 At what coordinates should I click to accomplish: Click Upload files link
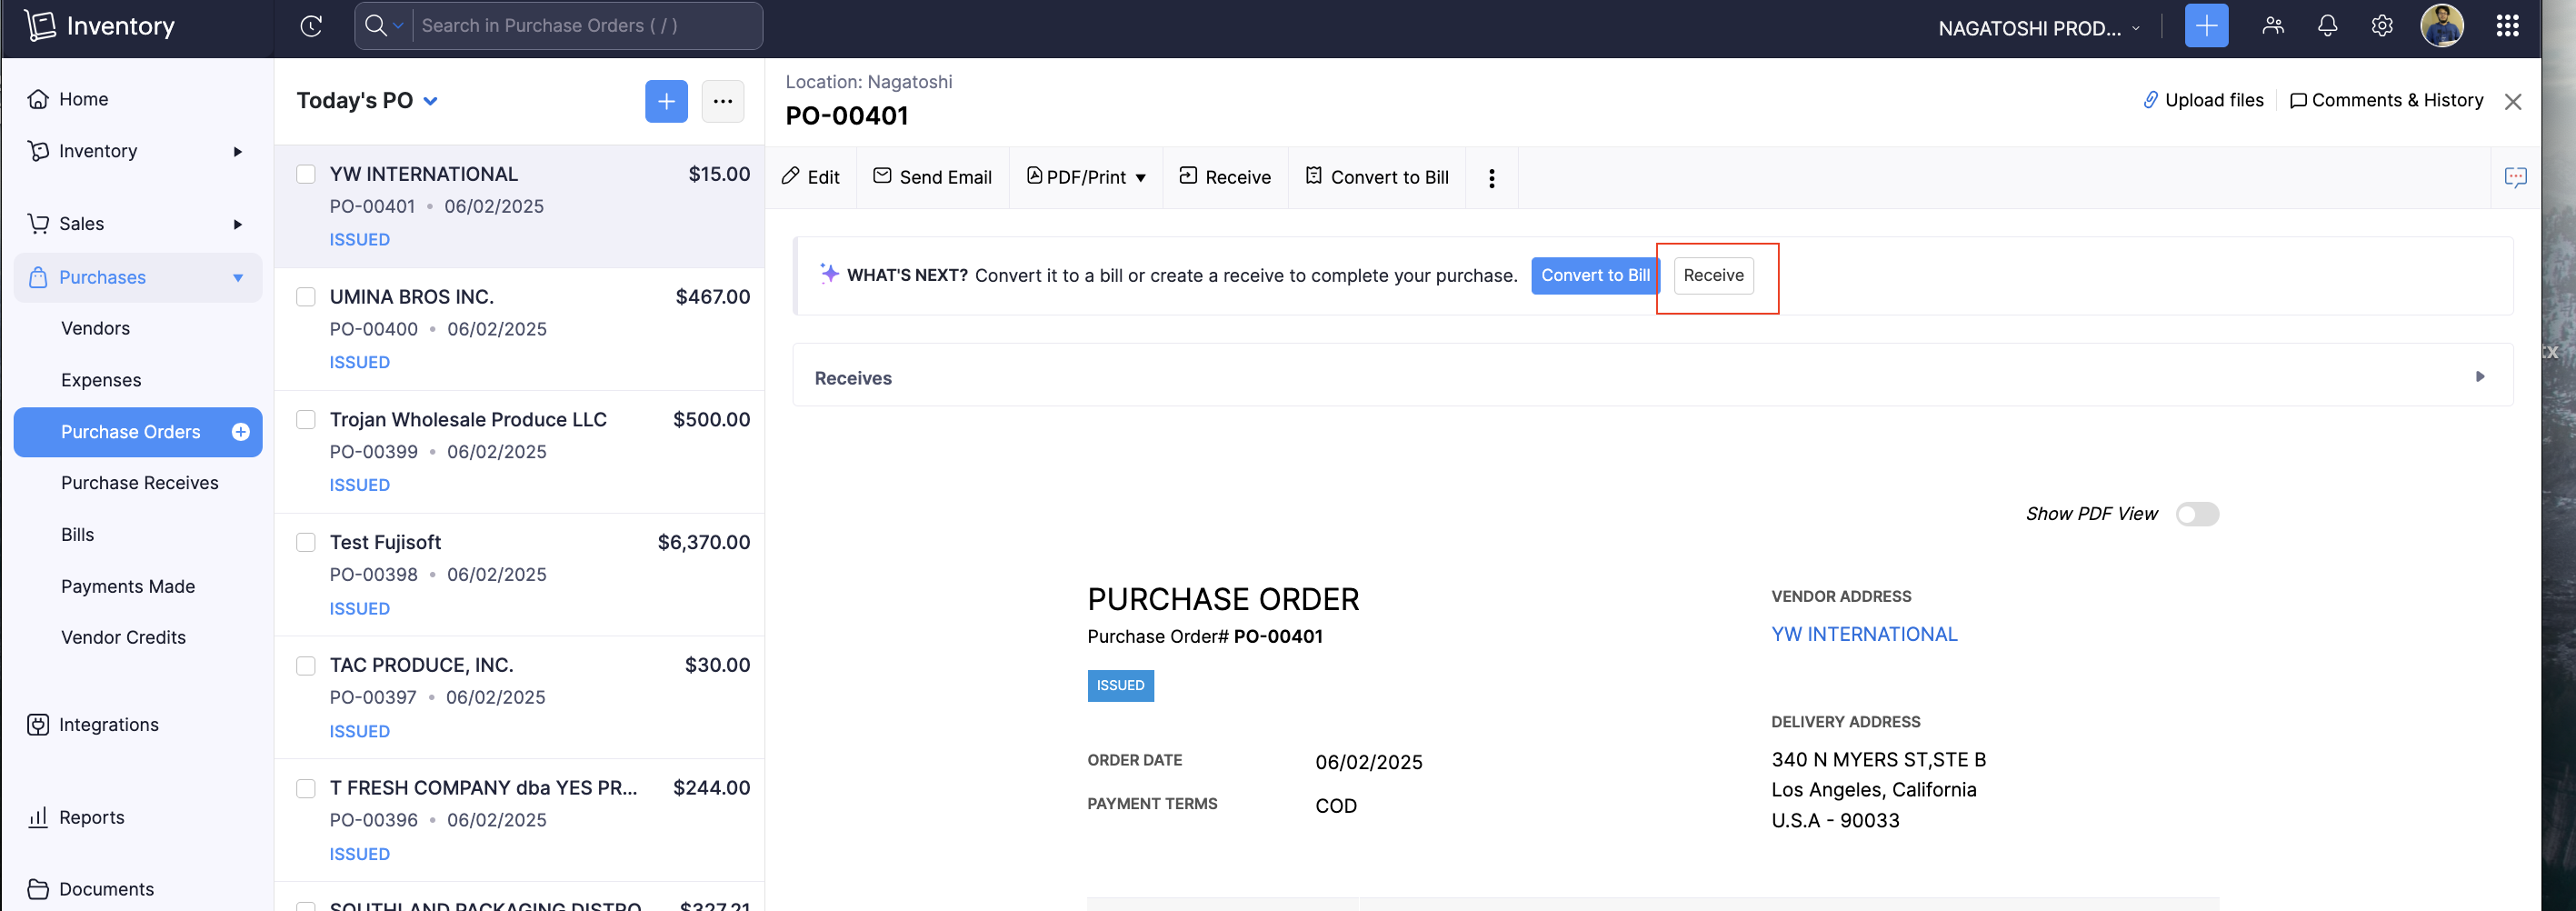[x=2203, y=101]
